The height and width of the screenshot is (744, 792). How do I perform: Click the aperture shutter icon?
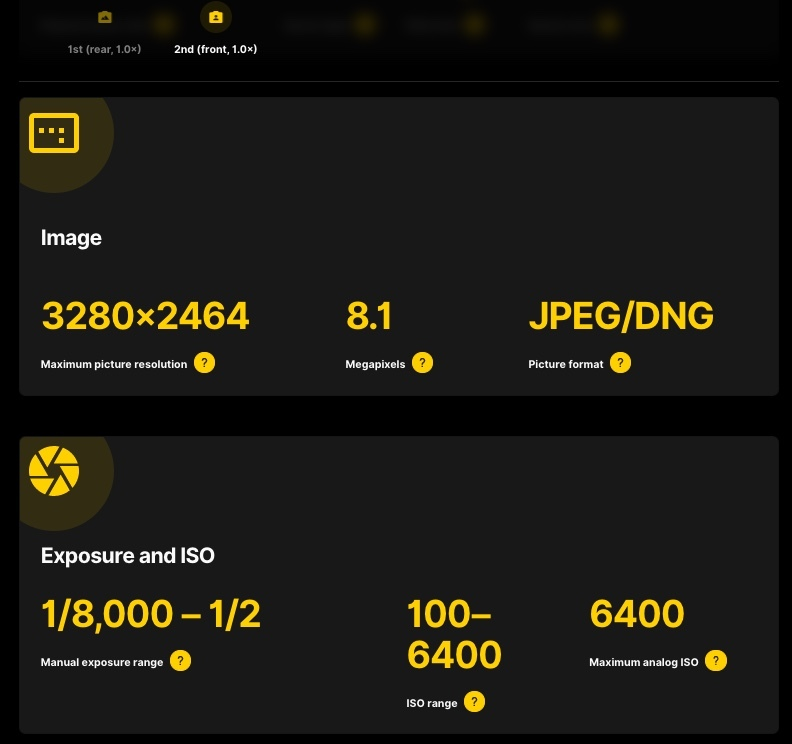coord(54,471)
